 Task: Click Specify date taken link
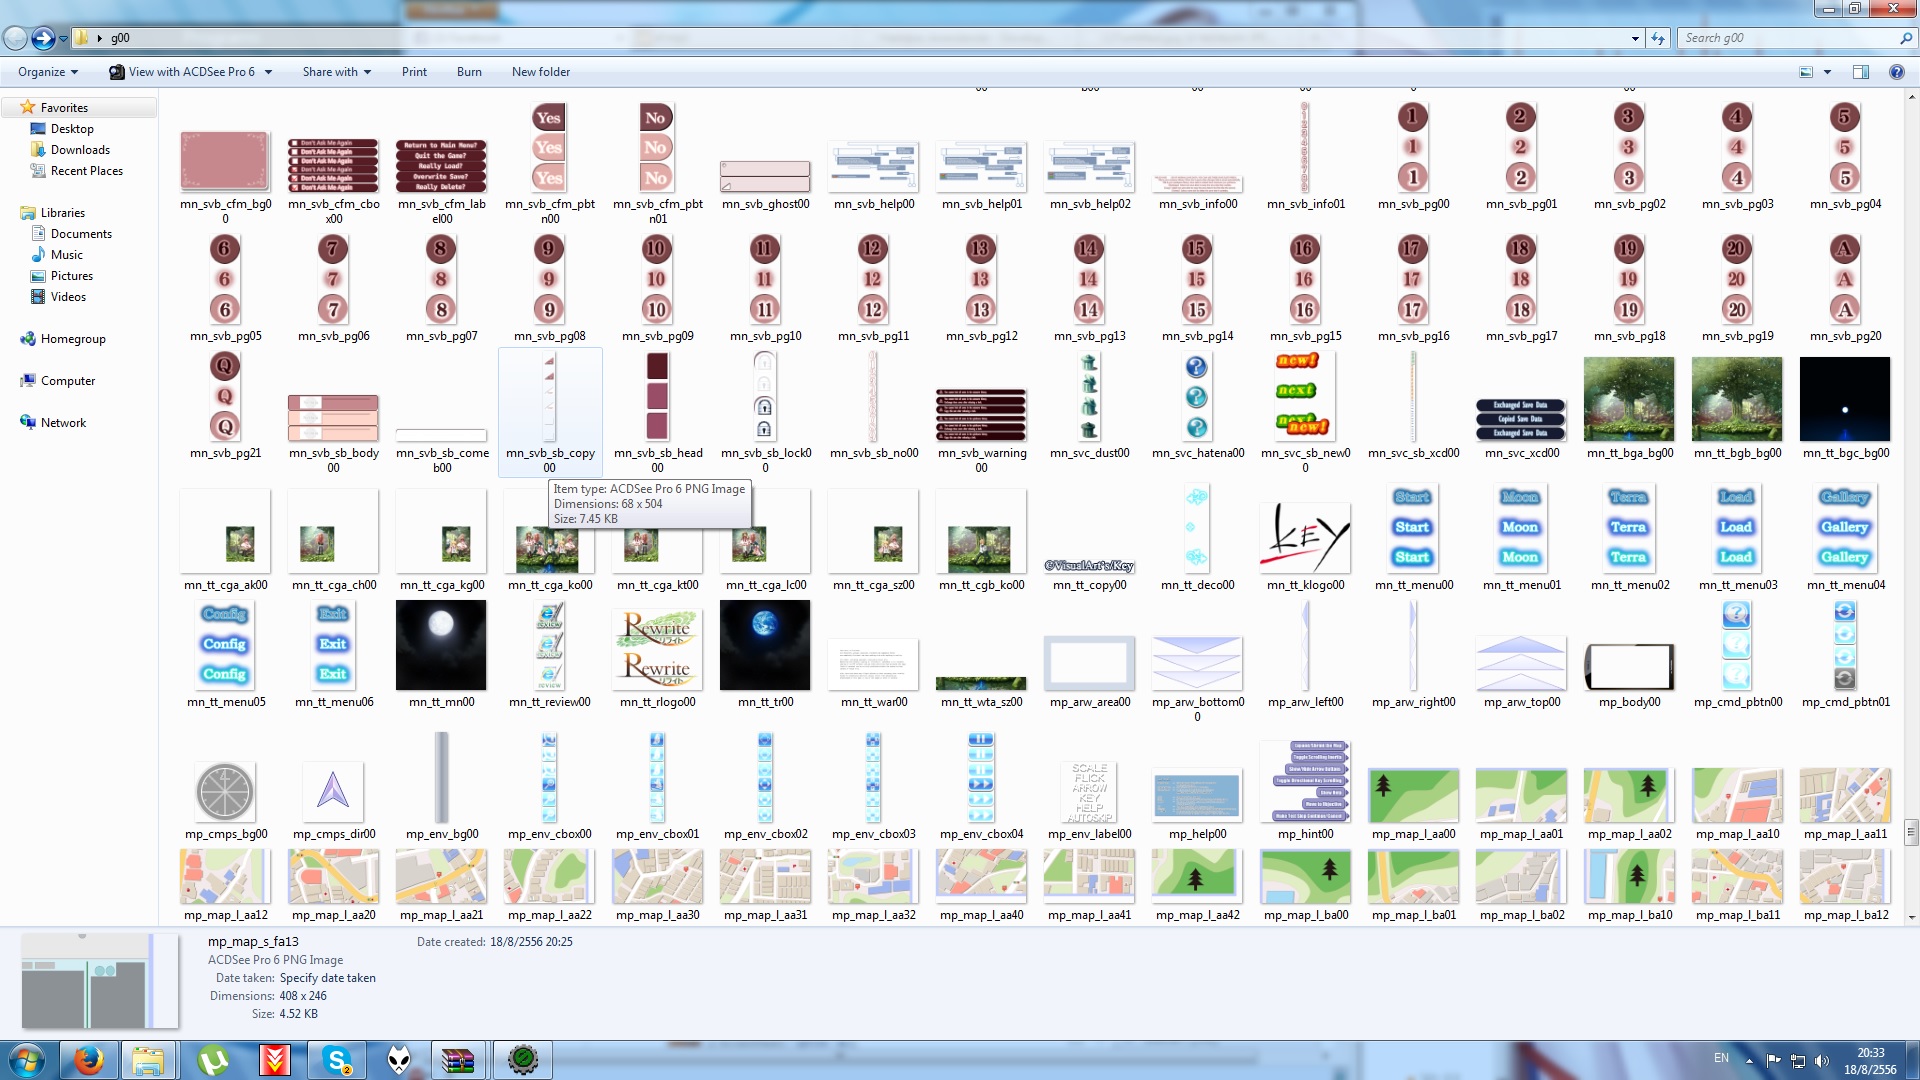(328, 978)
